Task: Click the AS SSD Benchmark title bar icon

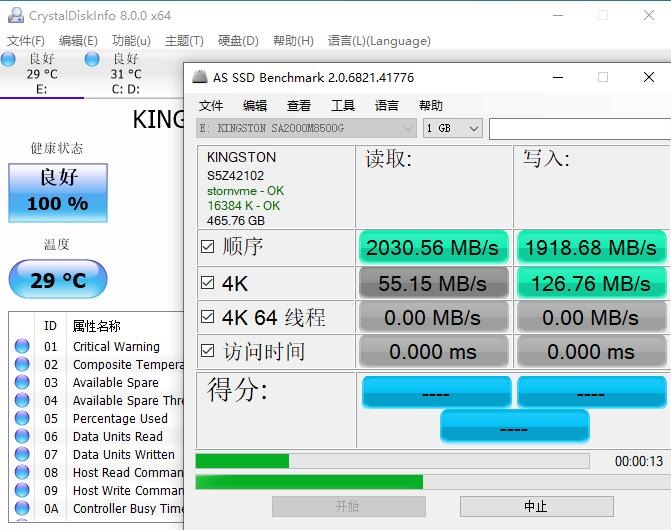Action: [200, 77]
